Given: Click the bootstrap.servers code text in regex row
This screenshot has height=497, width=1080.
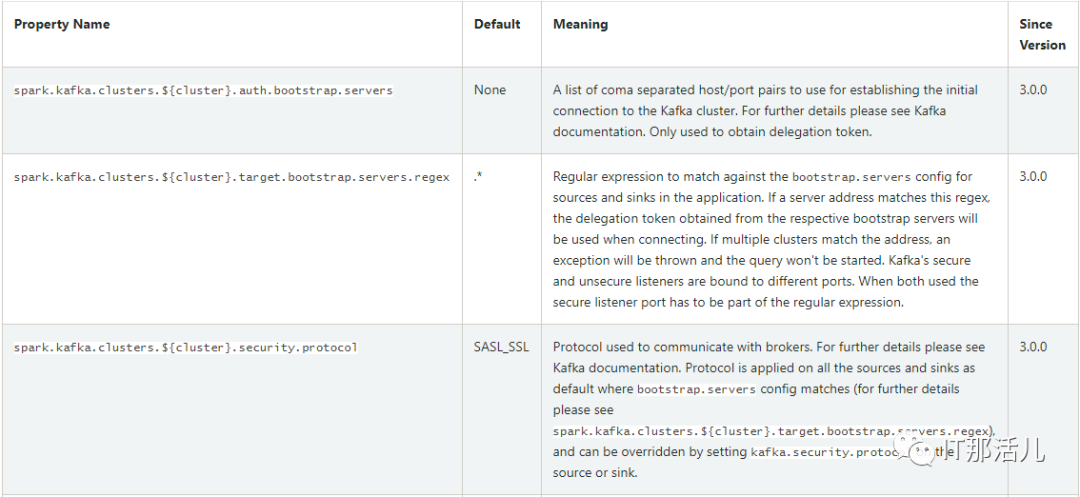Looking at the screenshot, I should [851, 177].
